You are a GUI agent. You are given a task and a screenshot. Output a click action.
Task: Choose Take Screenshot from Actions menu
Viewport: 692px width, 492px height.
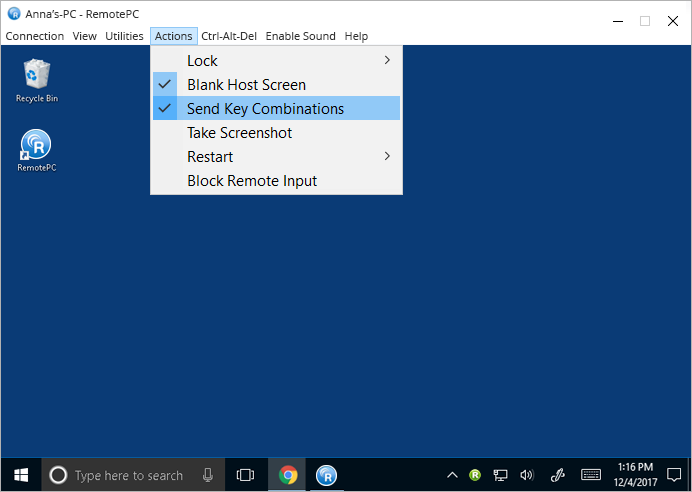276,132
